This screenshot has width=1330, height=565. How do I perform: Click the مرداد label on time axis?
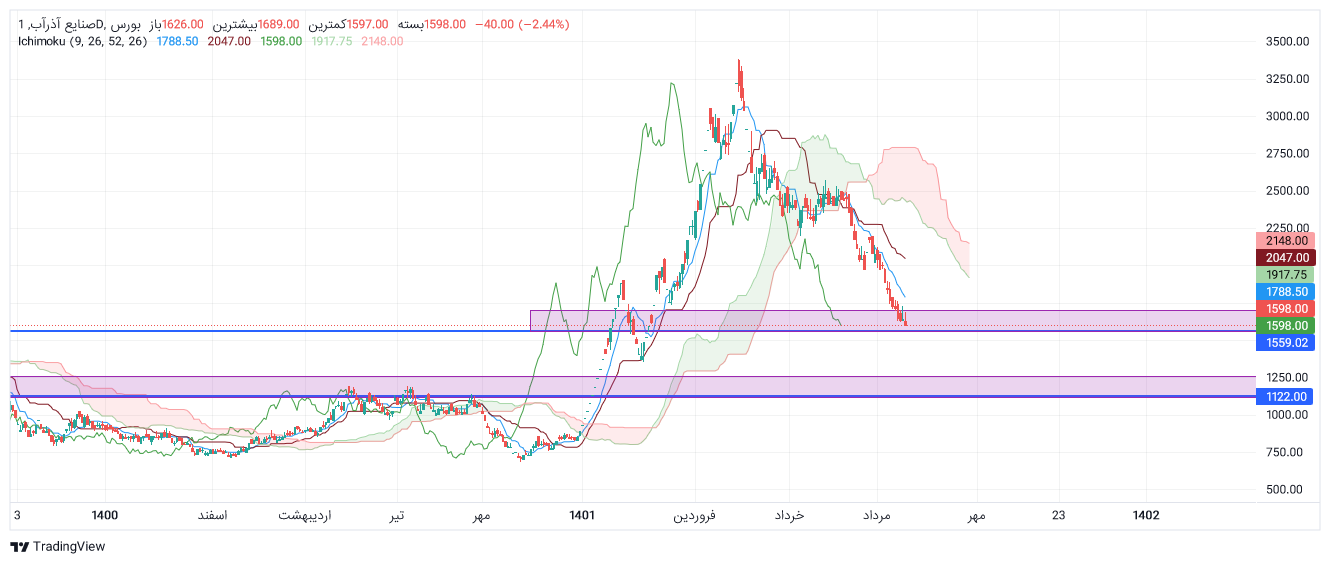tap(876, 515)
